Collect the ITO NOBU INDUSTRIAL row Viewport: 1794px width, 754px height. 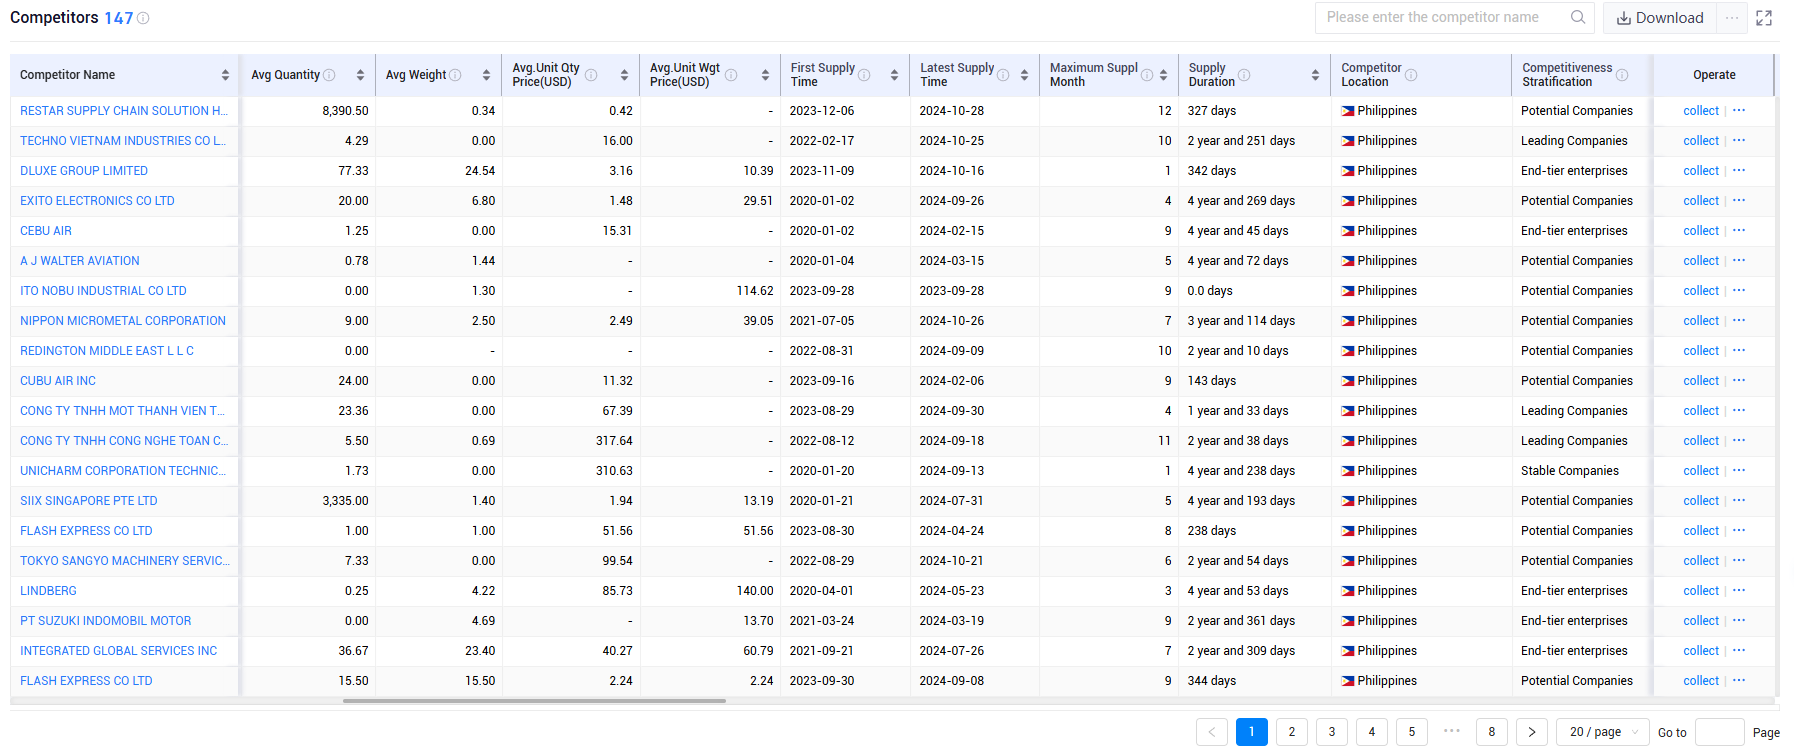point(1700,291)
